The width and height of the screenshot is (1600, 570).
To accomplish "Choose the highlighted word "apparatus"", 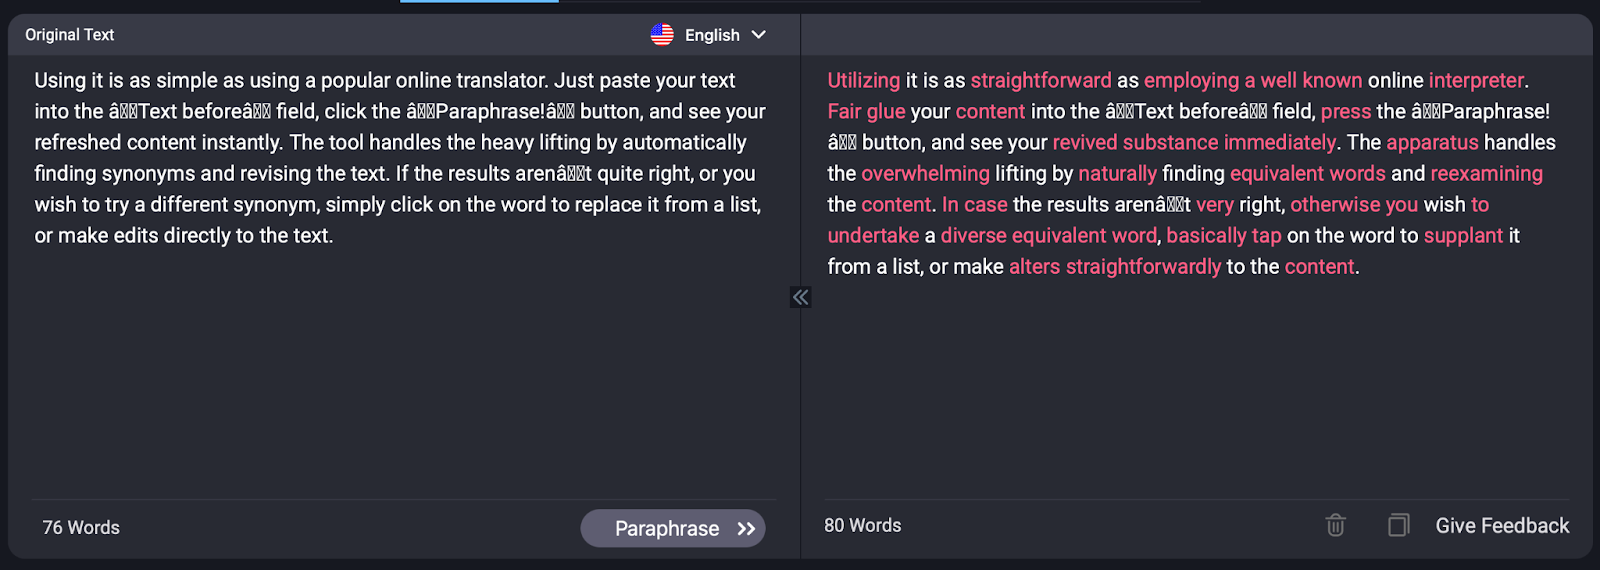I will coord(1432,143).
